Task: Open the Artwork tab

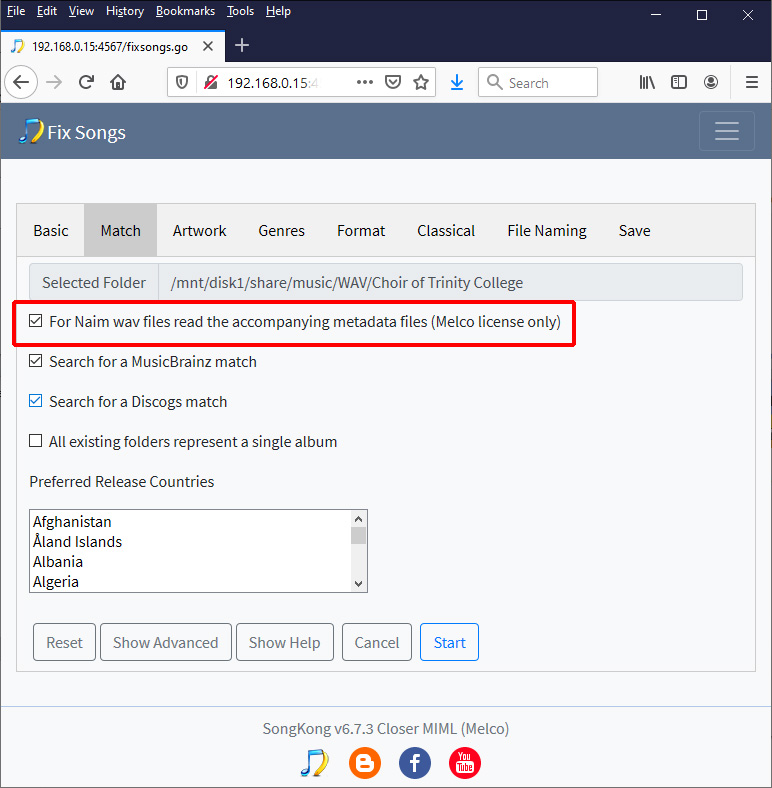Action: tap(200, 231)
